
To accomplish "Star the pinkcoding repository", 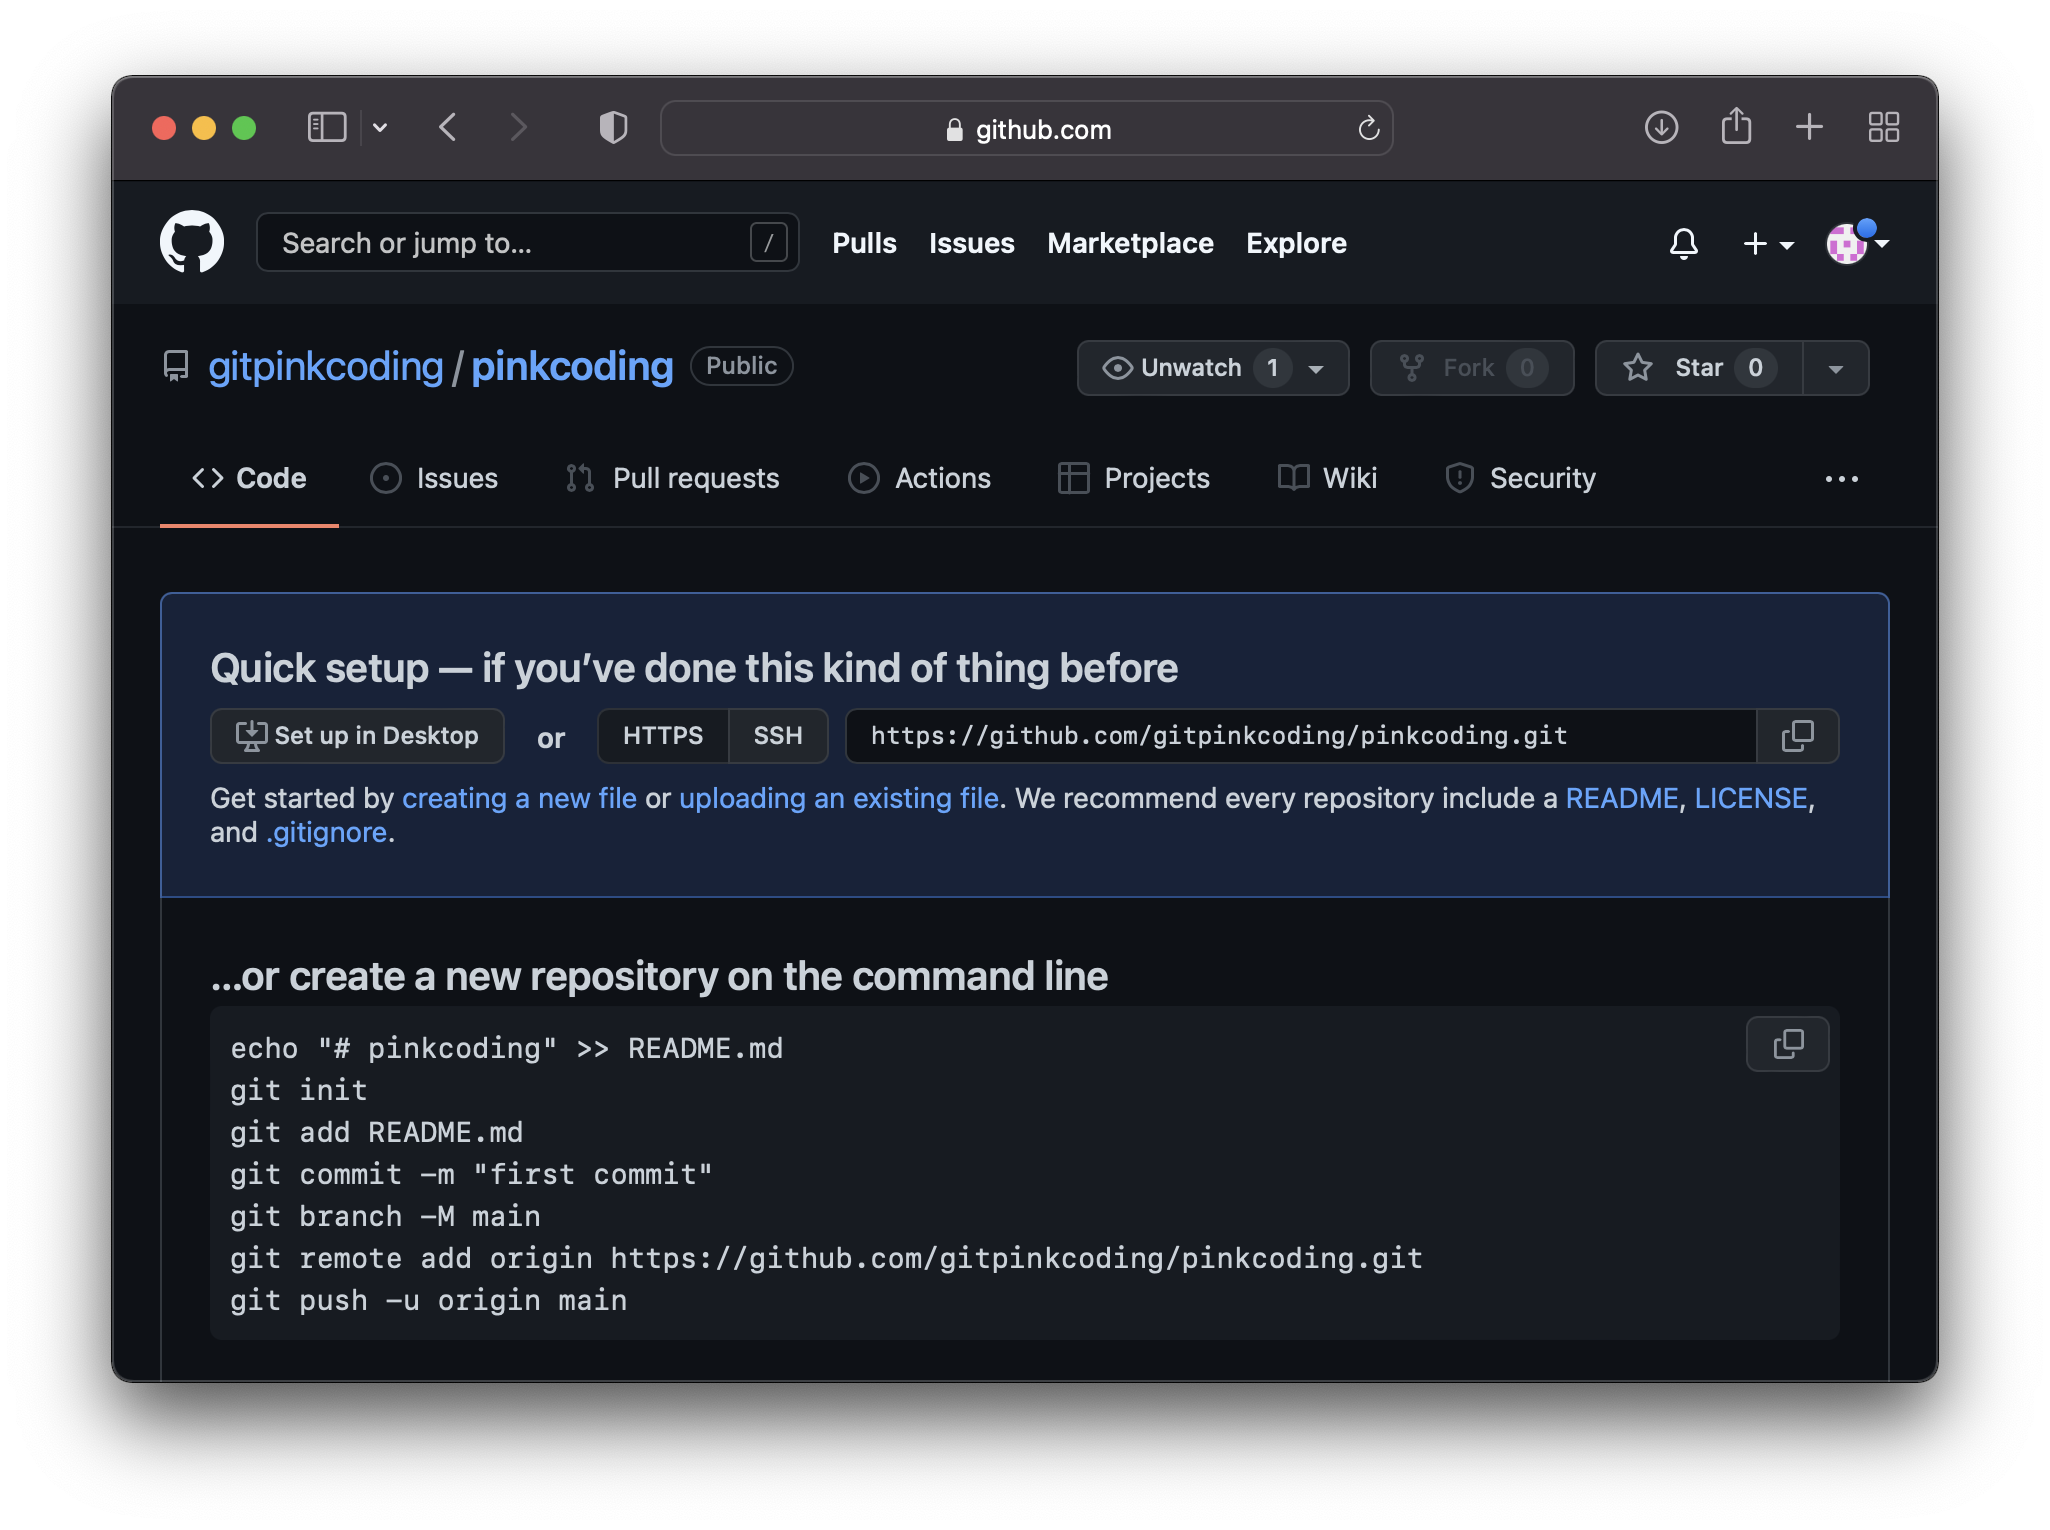I will tap(1698, 368).
